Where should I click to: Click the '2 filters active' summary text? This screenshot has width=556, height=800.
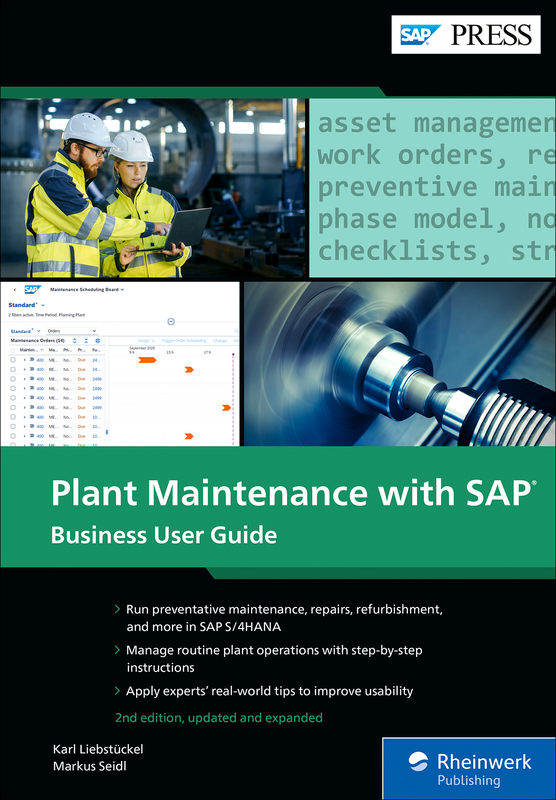tap(46, 315)
